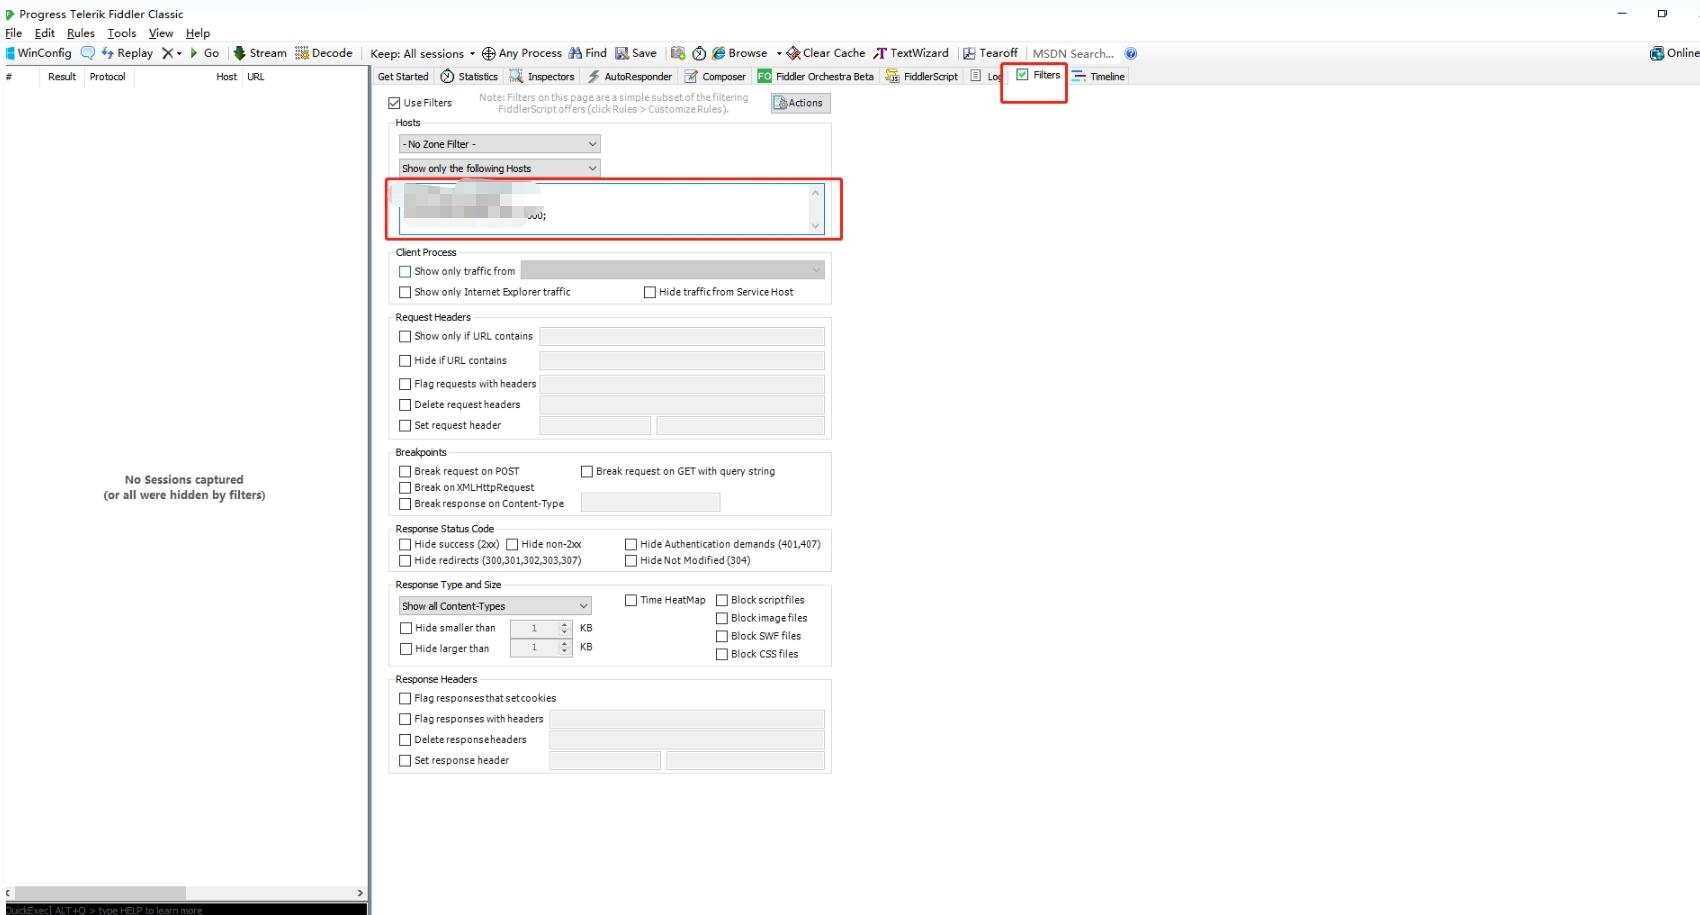This screenshot has height=915, width=1700.
Task: Click the Go toolbar button
Action: (x=205, y=53)
